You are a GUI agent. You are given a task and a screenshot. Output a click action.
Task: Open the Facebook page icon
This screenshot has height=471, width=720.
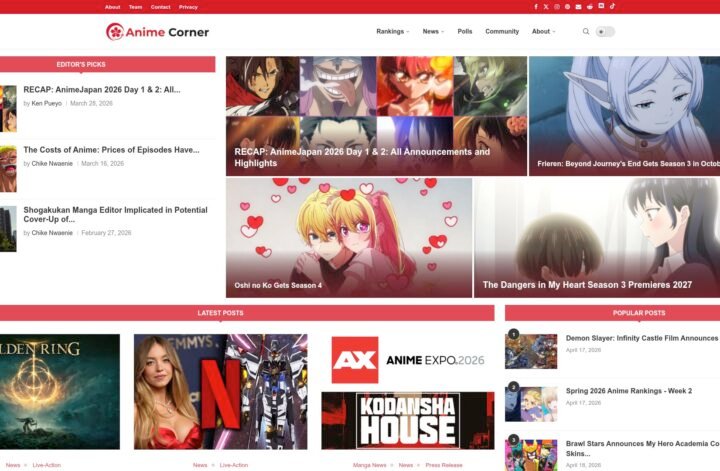(535, 7)
